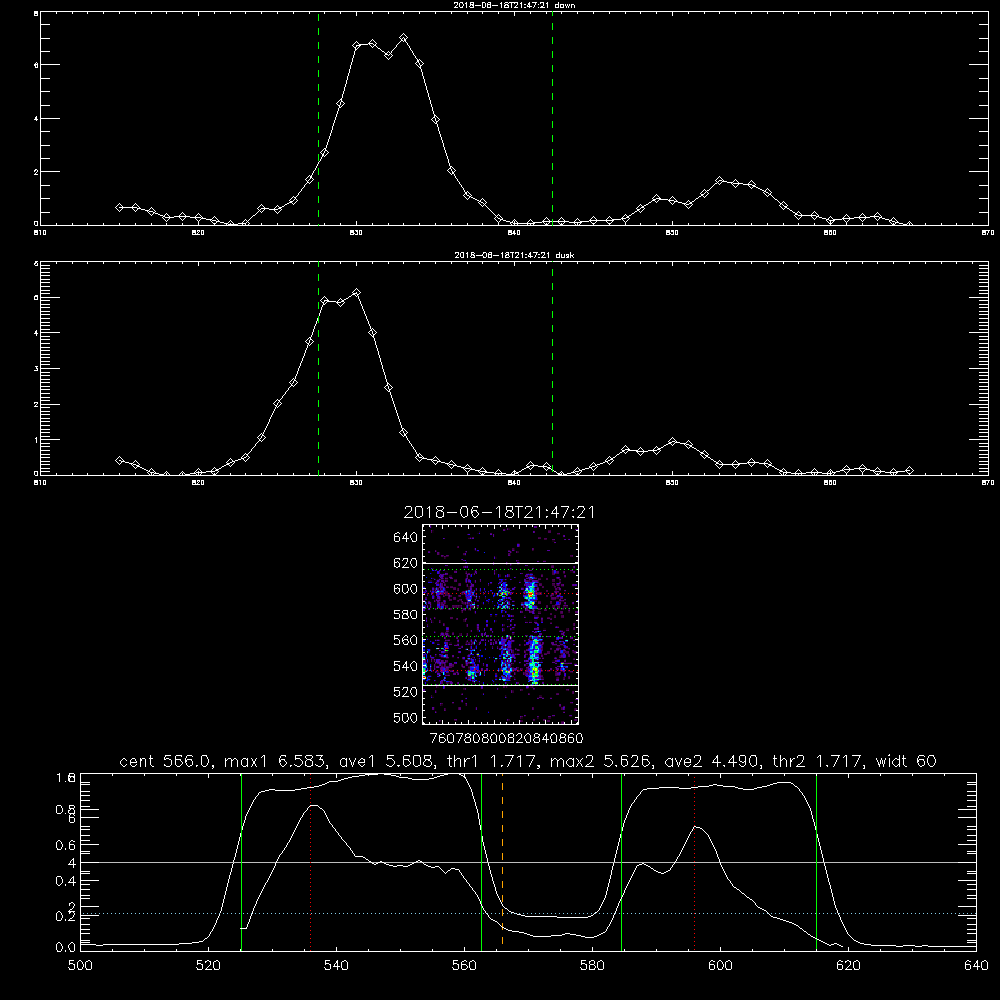
Task: Click heatmap y-axis label 560
Action: [x=406, y=640]
